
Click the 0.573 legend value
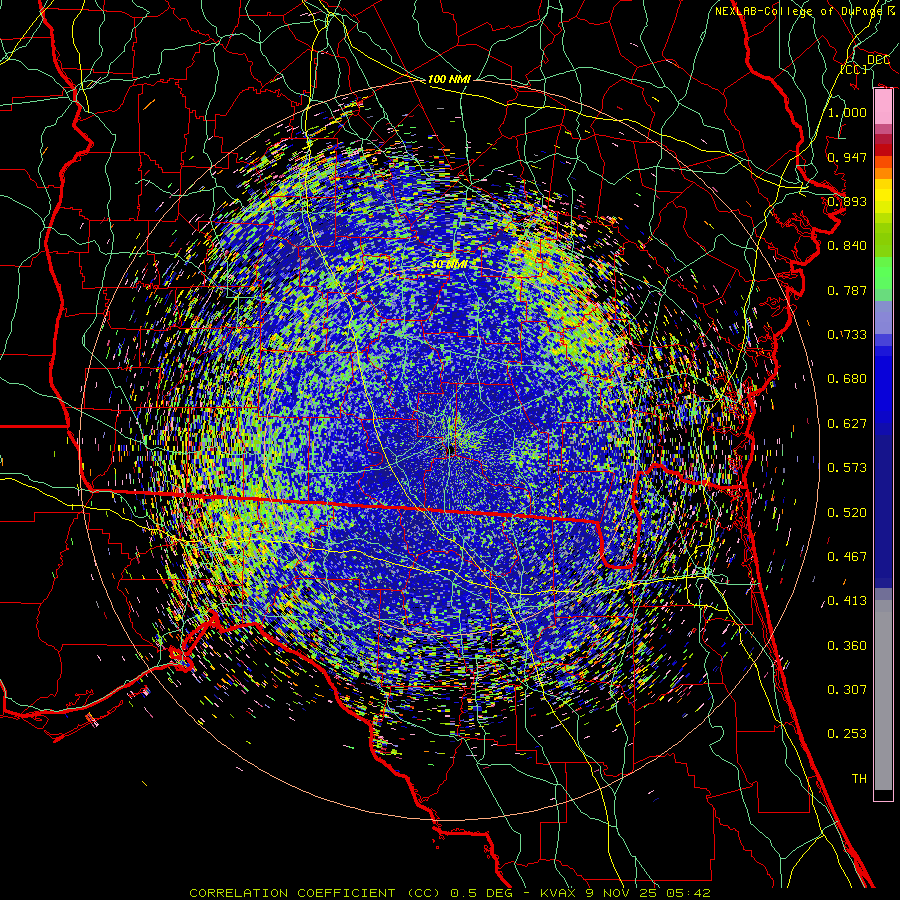[847, 468]
